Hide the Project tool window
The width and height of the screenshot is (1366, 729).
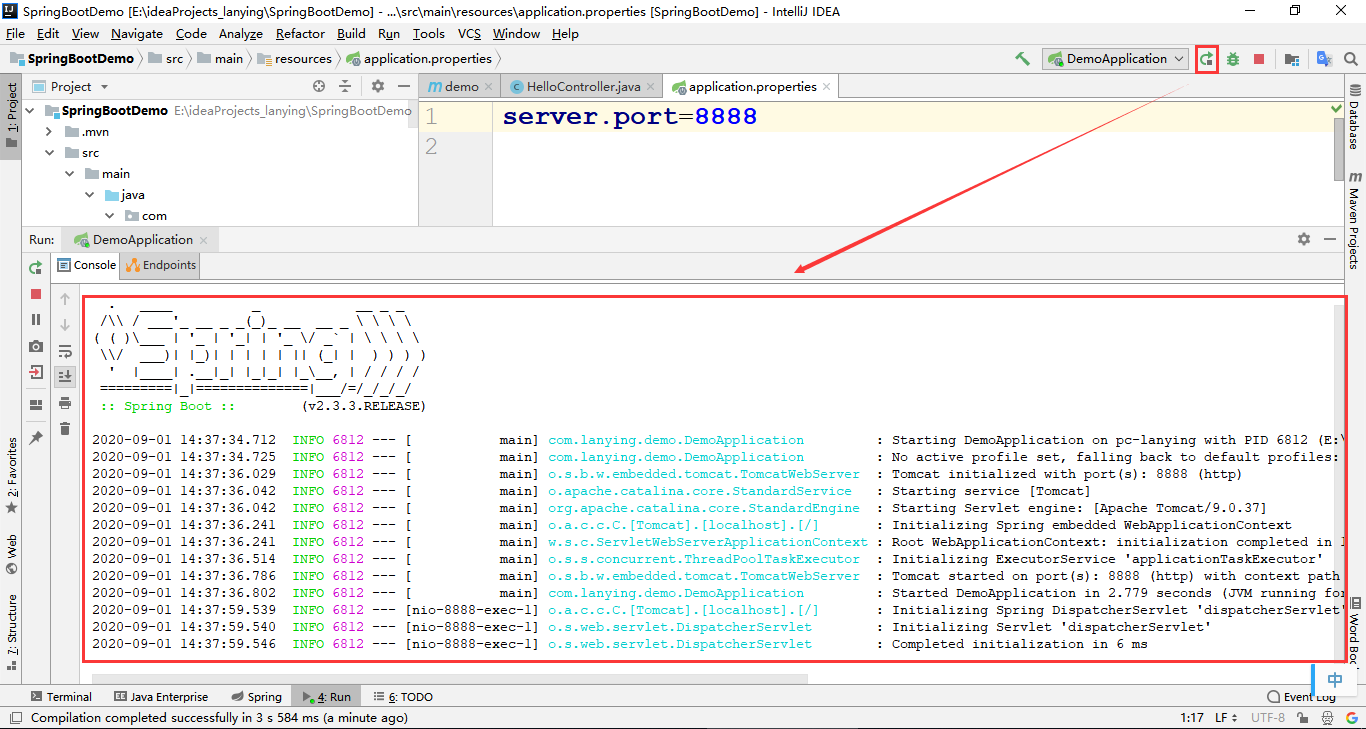tap(403, 87)
